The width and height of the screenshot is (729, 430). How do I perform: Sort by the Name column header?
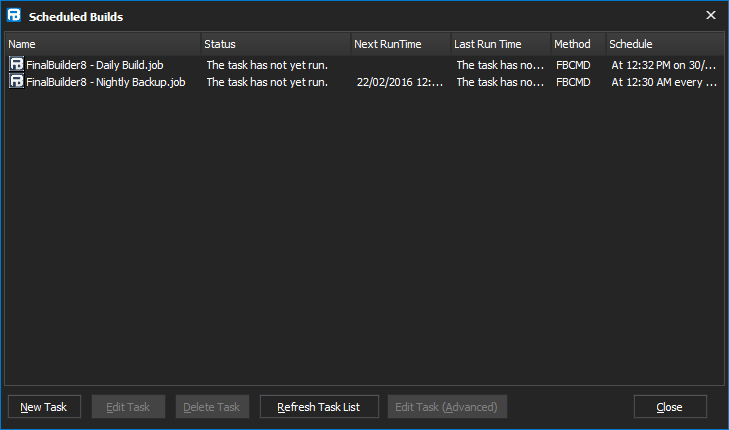coord(103,44)
